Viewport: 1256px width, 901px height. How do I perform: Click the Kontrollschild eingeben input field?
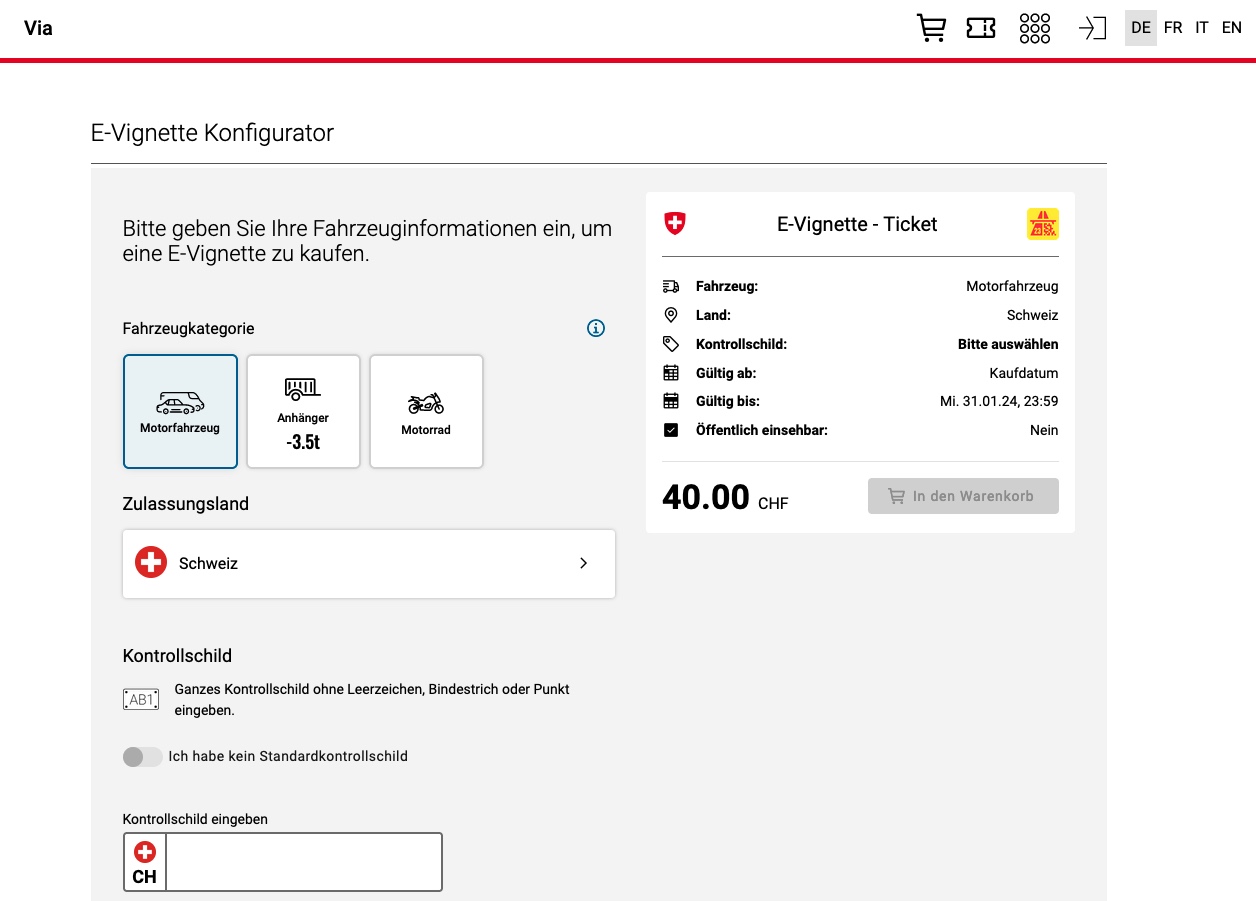pos(302,861)
